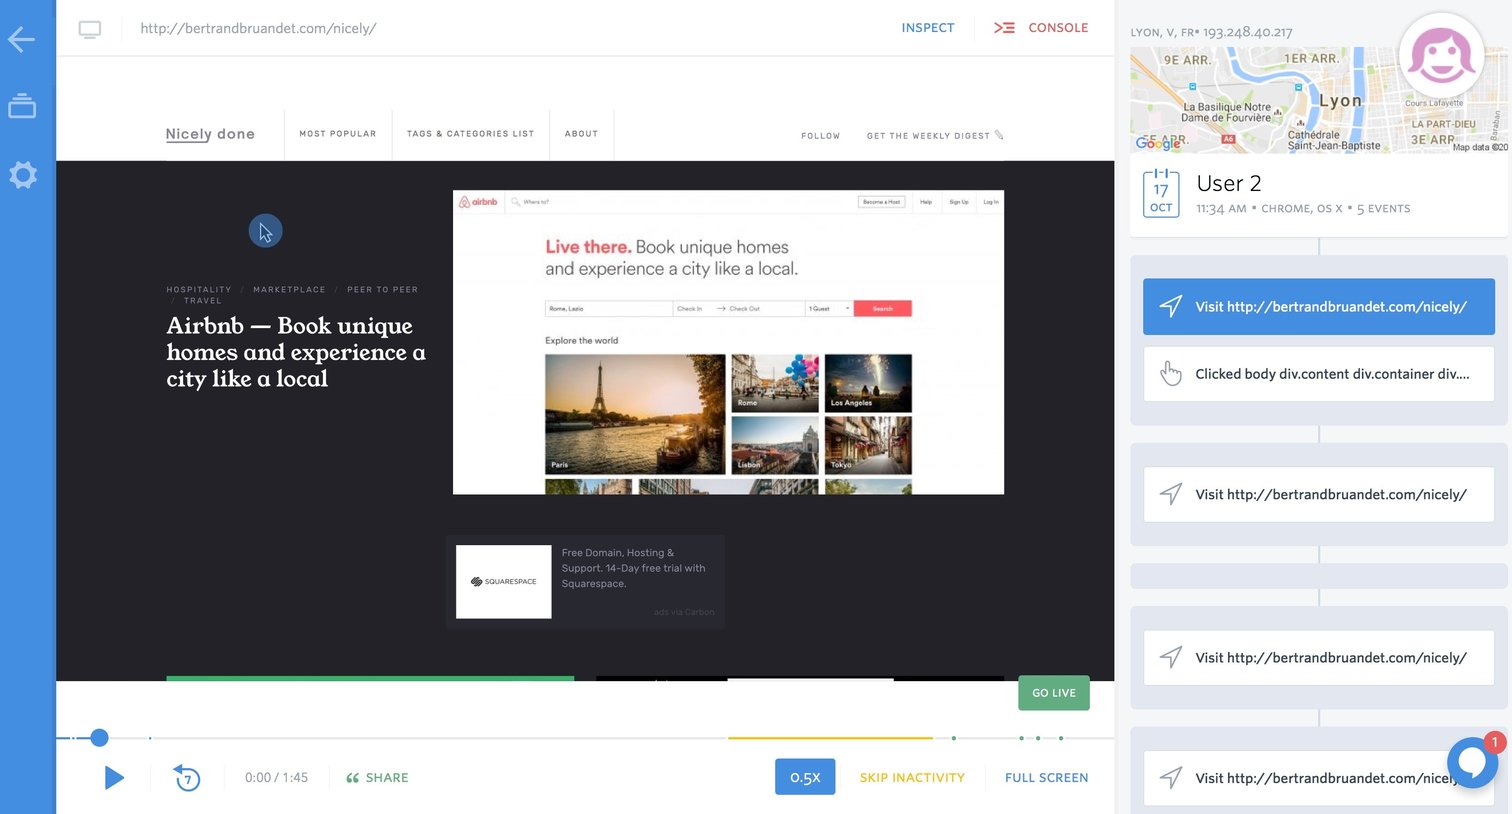Click the blue timeline scrubber handle
This screenshot has height=814, width=1512.
99,738
